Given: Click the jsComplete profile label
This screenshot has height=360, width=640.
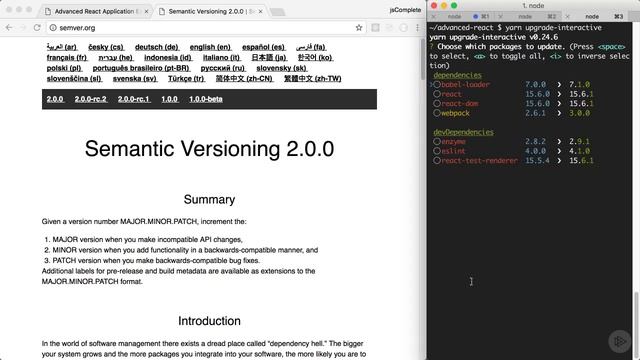Looking at the screenshot, I should [x=405, y=10].
